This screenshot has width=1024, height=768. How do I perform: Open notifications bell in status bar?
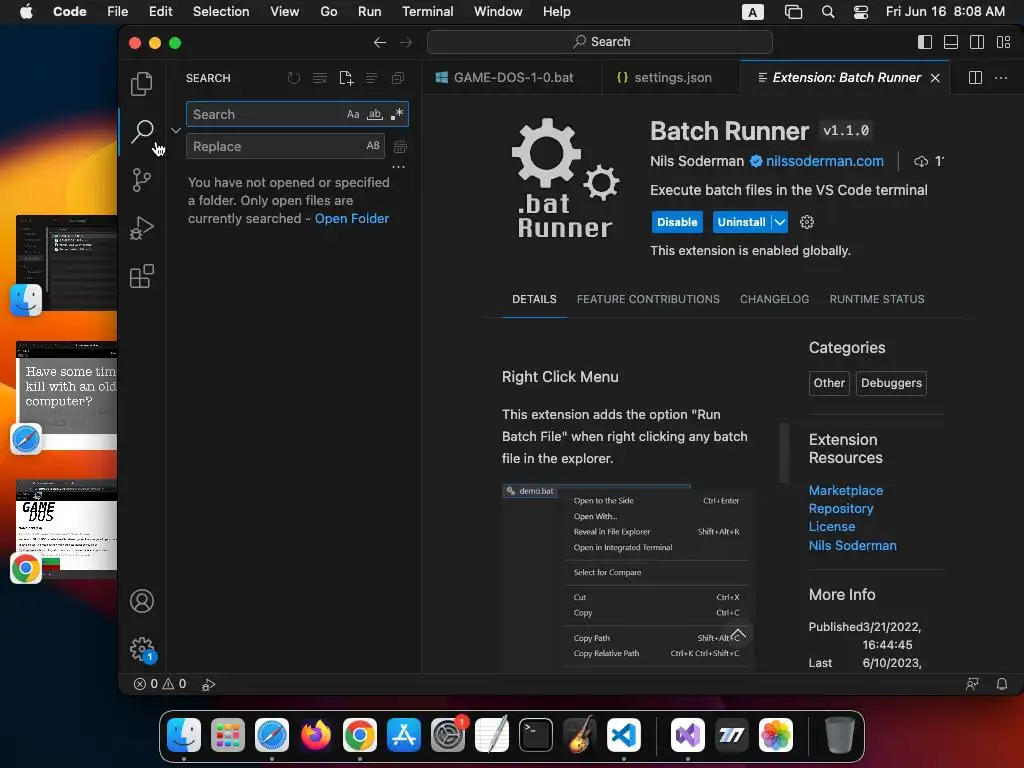coord(1001,684)
